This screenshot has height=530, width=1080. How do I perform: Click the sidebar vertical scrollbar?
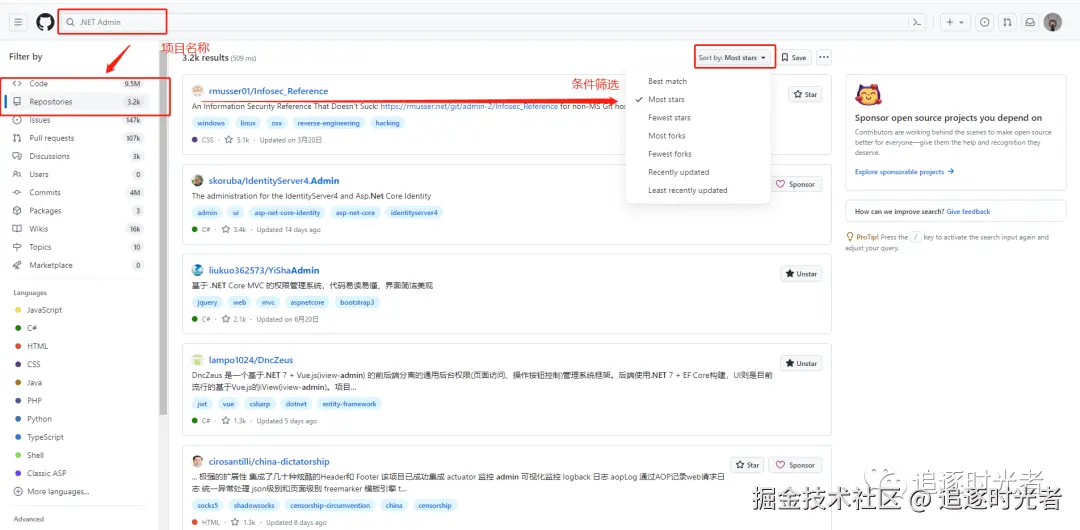click(x=163, y=234)
